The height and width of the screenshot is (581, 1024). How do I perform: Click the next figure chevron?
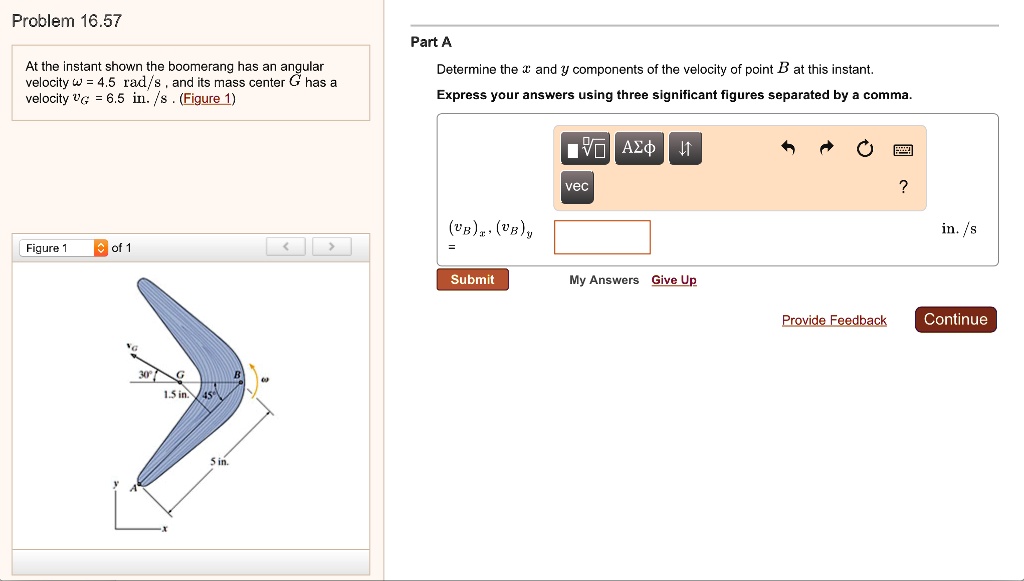click(x=331, y=246)
